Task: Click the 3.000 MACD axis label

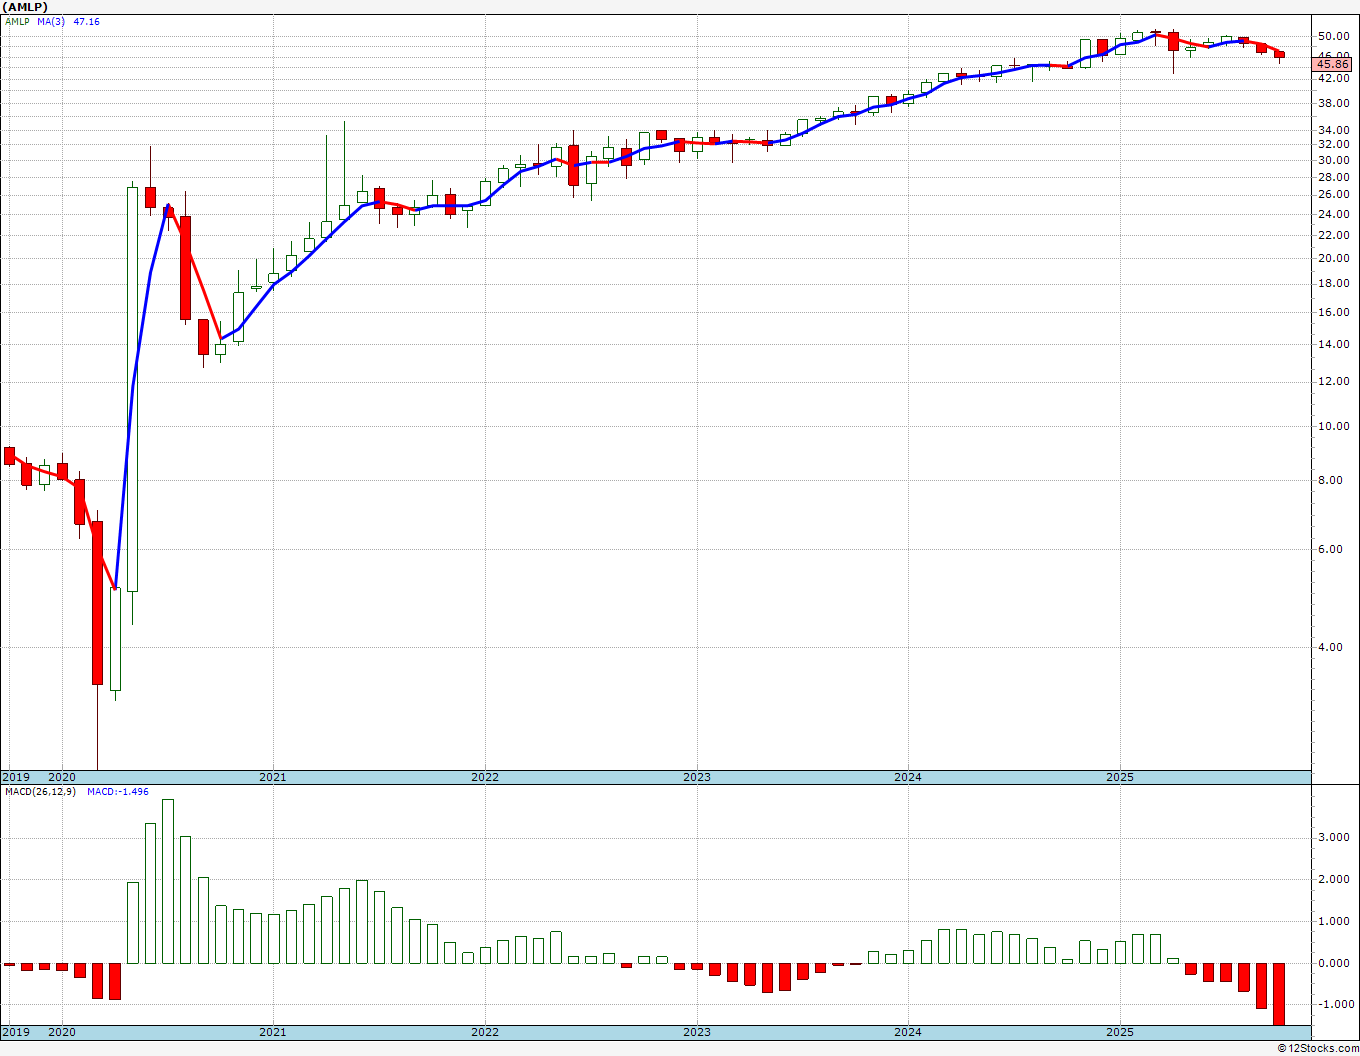Action: pos(1336,837)
